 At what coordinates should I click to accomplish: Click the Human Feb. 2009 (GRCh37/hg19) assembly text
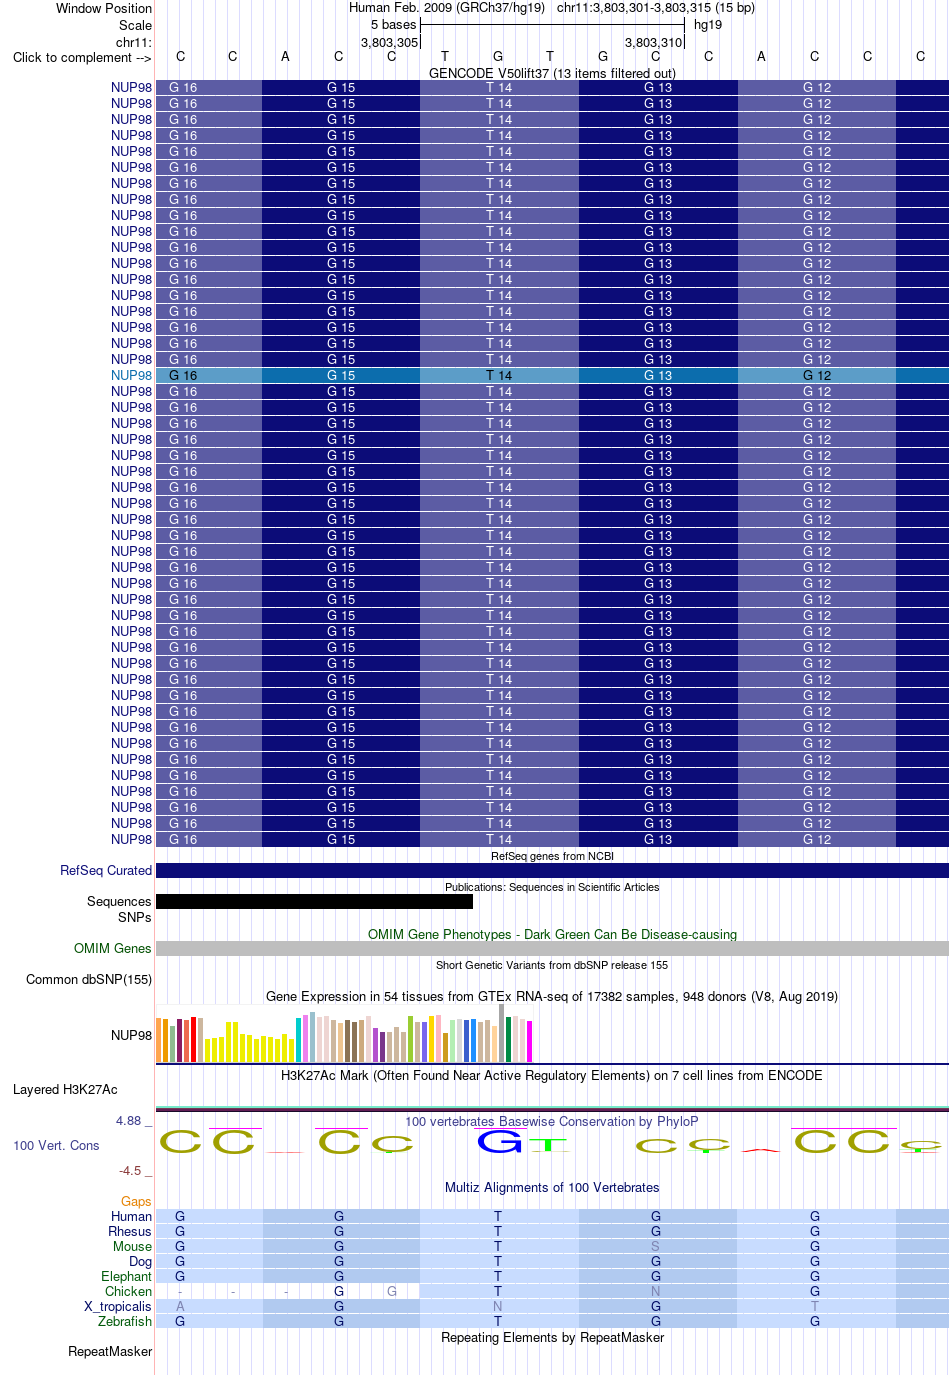447,7
